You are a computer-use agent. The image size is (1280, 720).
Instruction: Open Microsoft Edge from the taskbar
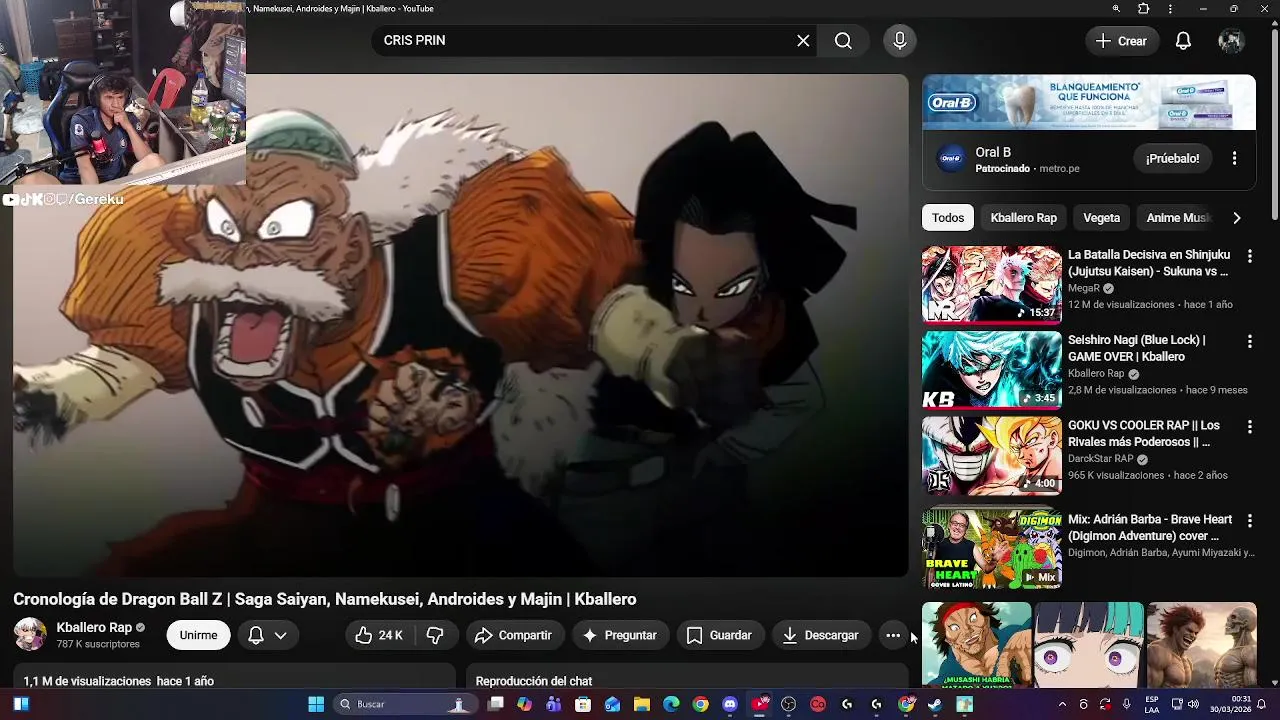tap(671, 704)
